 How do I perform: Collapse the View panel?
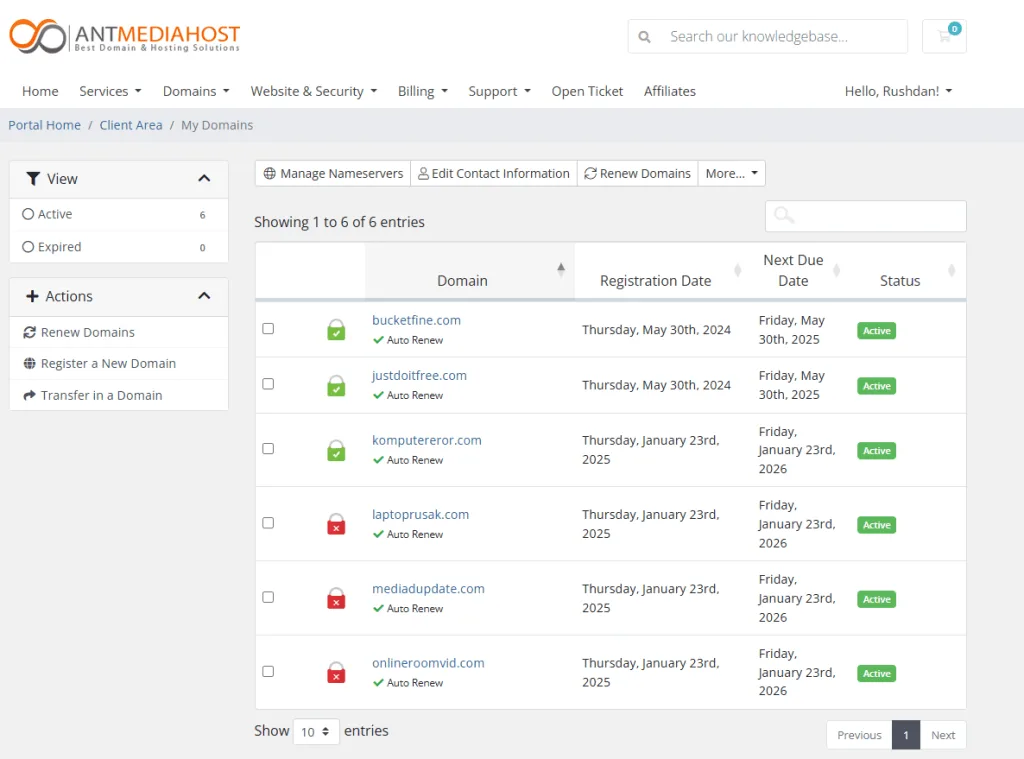pyautogui.click(x=204, y=179)
